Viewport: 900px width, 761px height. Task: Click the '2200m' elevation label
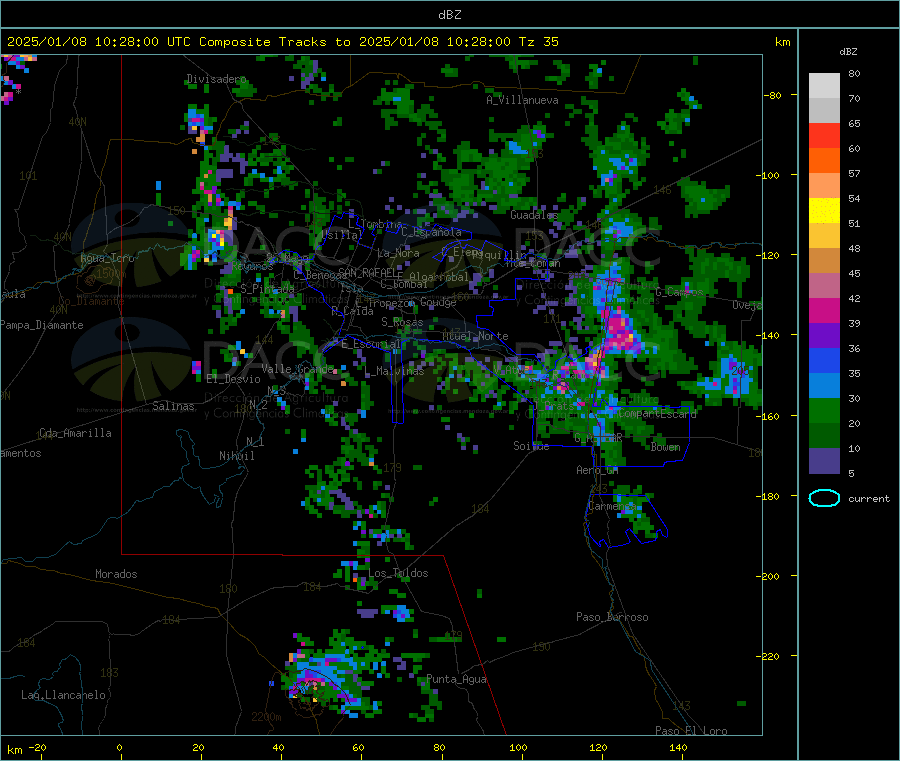tap(266, 717)
